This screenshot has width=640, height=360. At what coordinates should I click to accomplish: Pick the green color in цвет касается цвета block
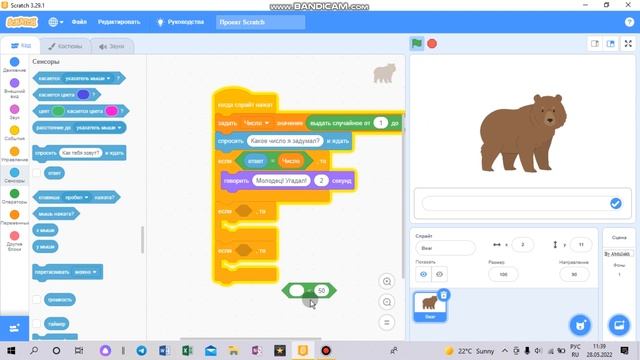tap(58, 111)
